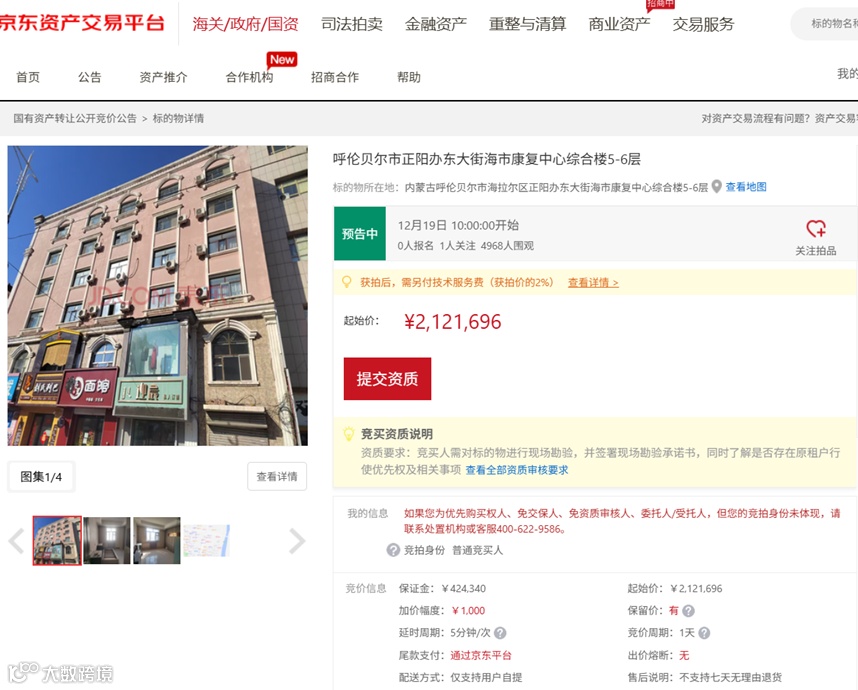Open 查看详情 > link in fee notice

pyautogui.click(x=593, y=282)
